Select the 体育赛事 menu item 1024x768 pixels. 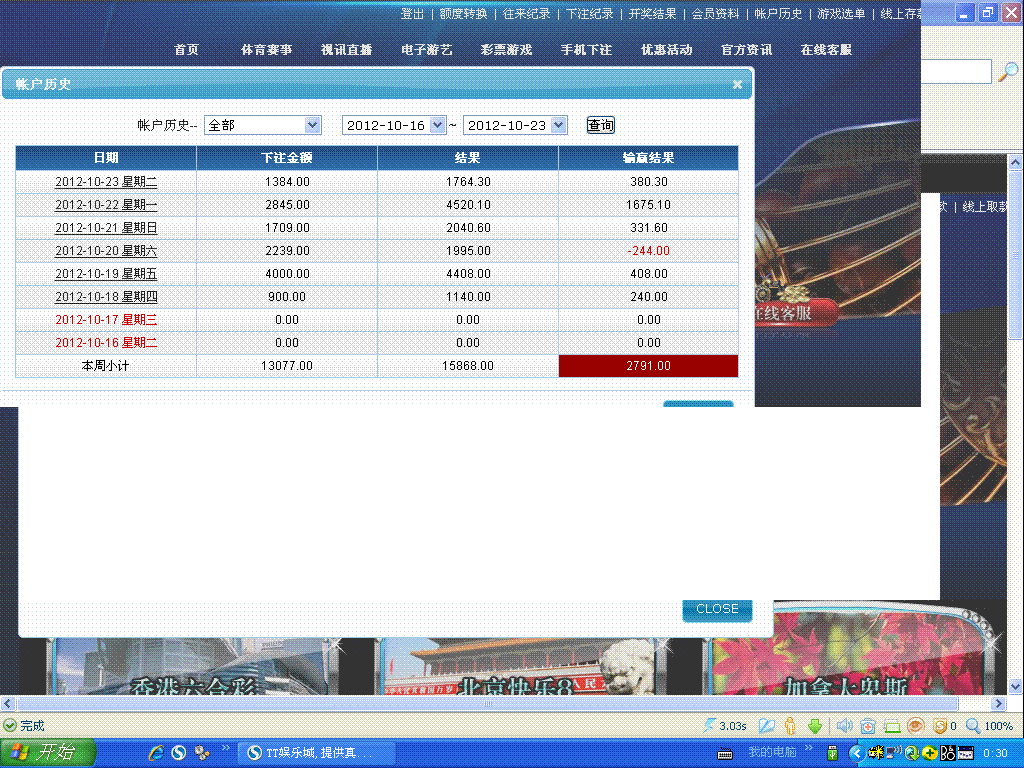coord(266,47)
